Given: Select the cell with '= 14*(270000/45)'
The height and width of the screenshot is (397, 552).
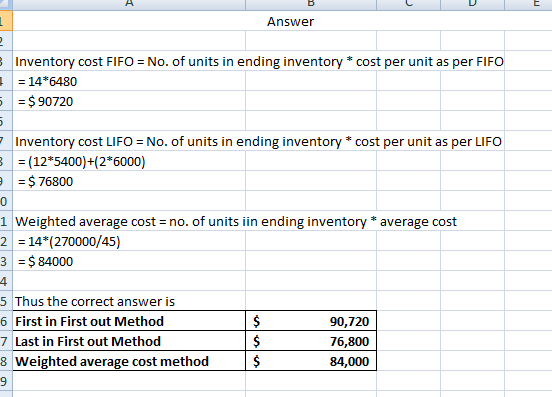Looking at the screenshot, I should coord(129,241).
